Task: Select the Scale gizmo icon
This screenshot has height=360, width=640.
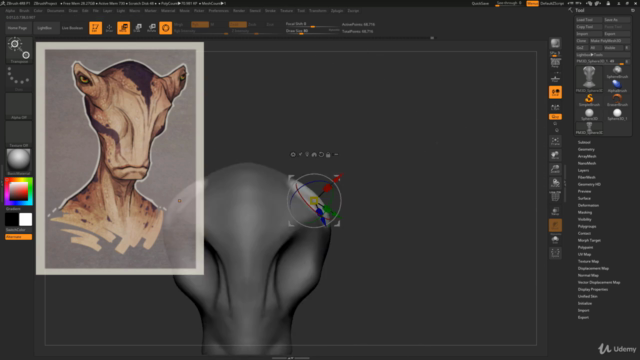Action: [x=138, y=28]
